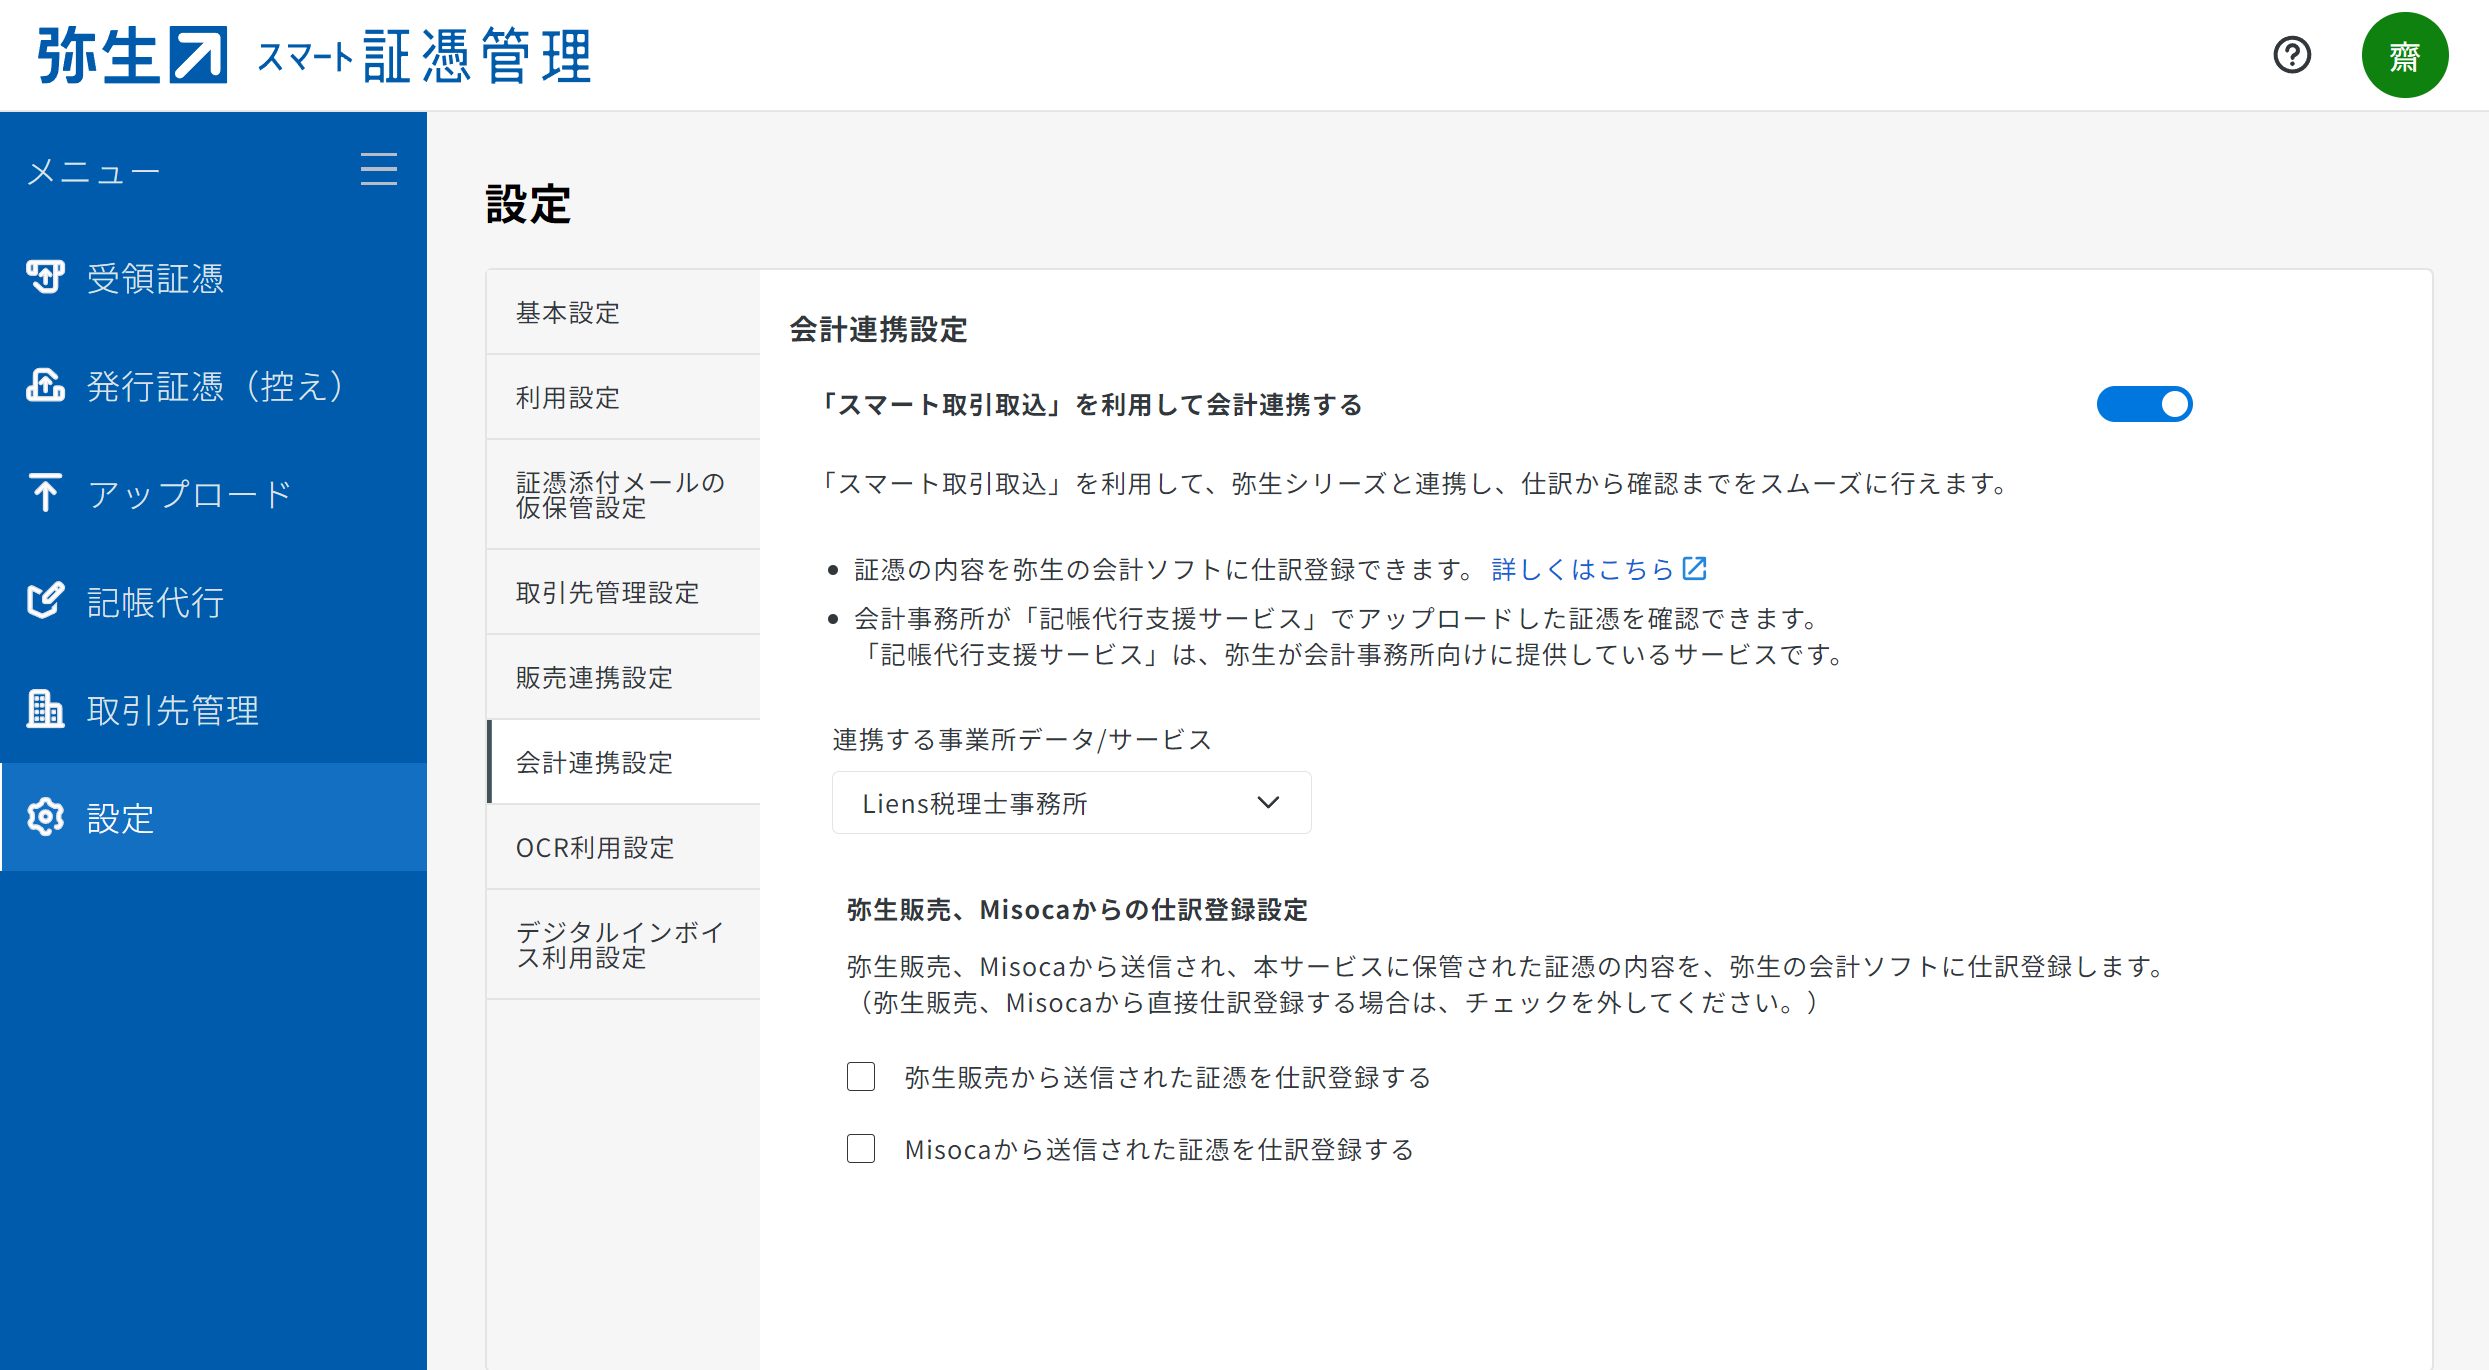
Task: Check 弥生販売から送信された証憑を仕訳登録する
Action: 861,1077
